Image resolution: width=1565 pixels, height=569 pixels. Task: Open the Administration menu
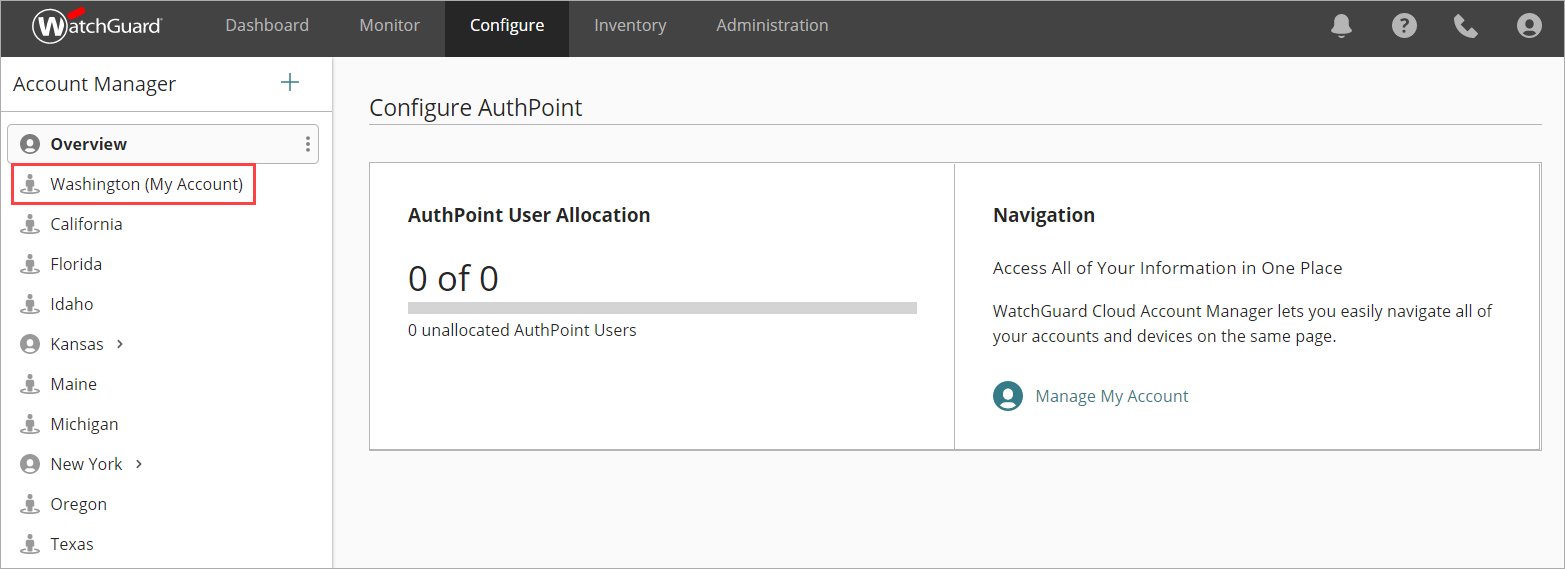772,26
